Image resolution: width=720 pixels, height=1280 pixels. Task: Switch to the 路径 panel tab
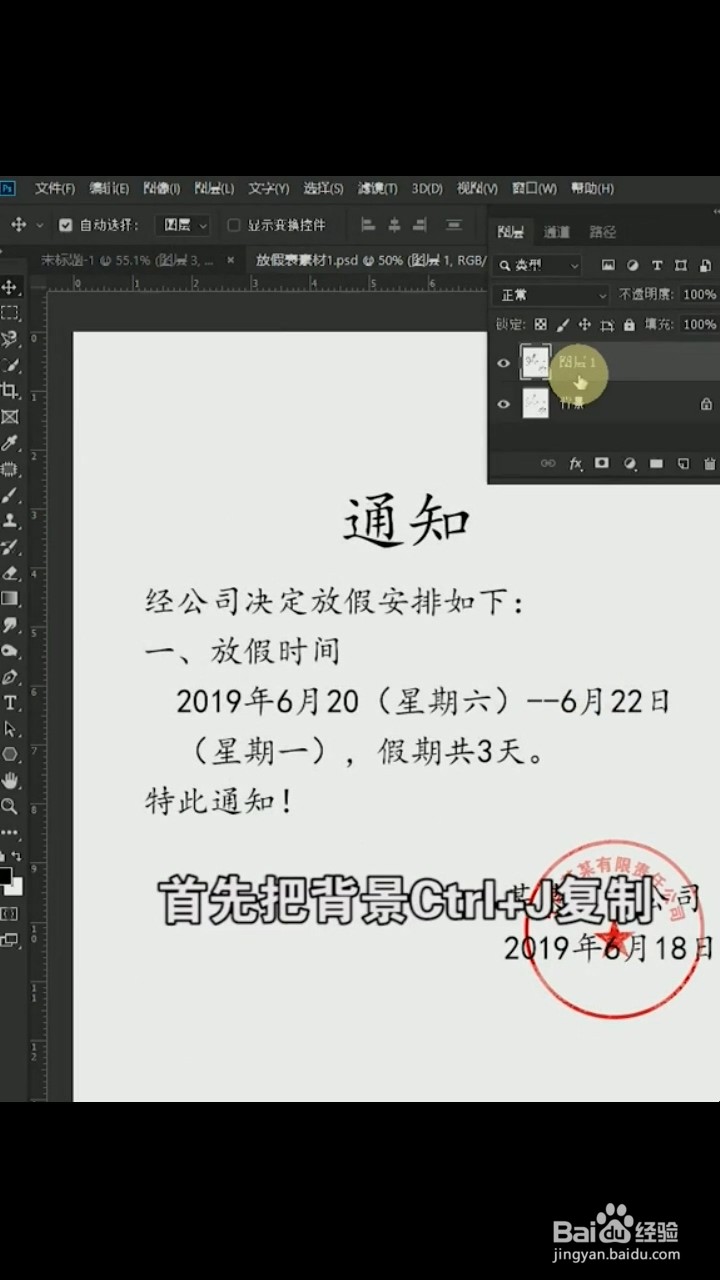(x=603, y=232)
